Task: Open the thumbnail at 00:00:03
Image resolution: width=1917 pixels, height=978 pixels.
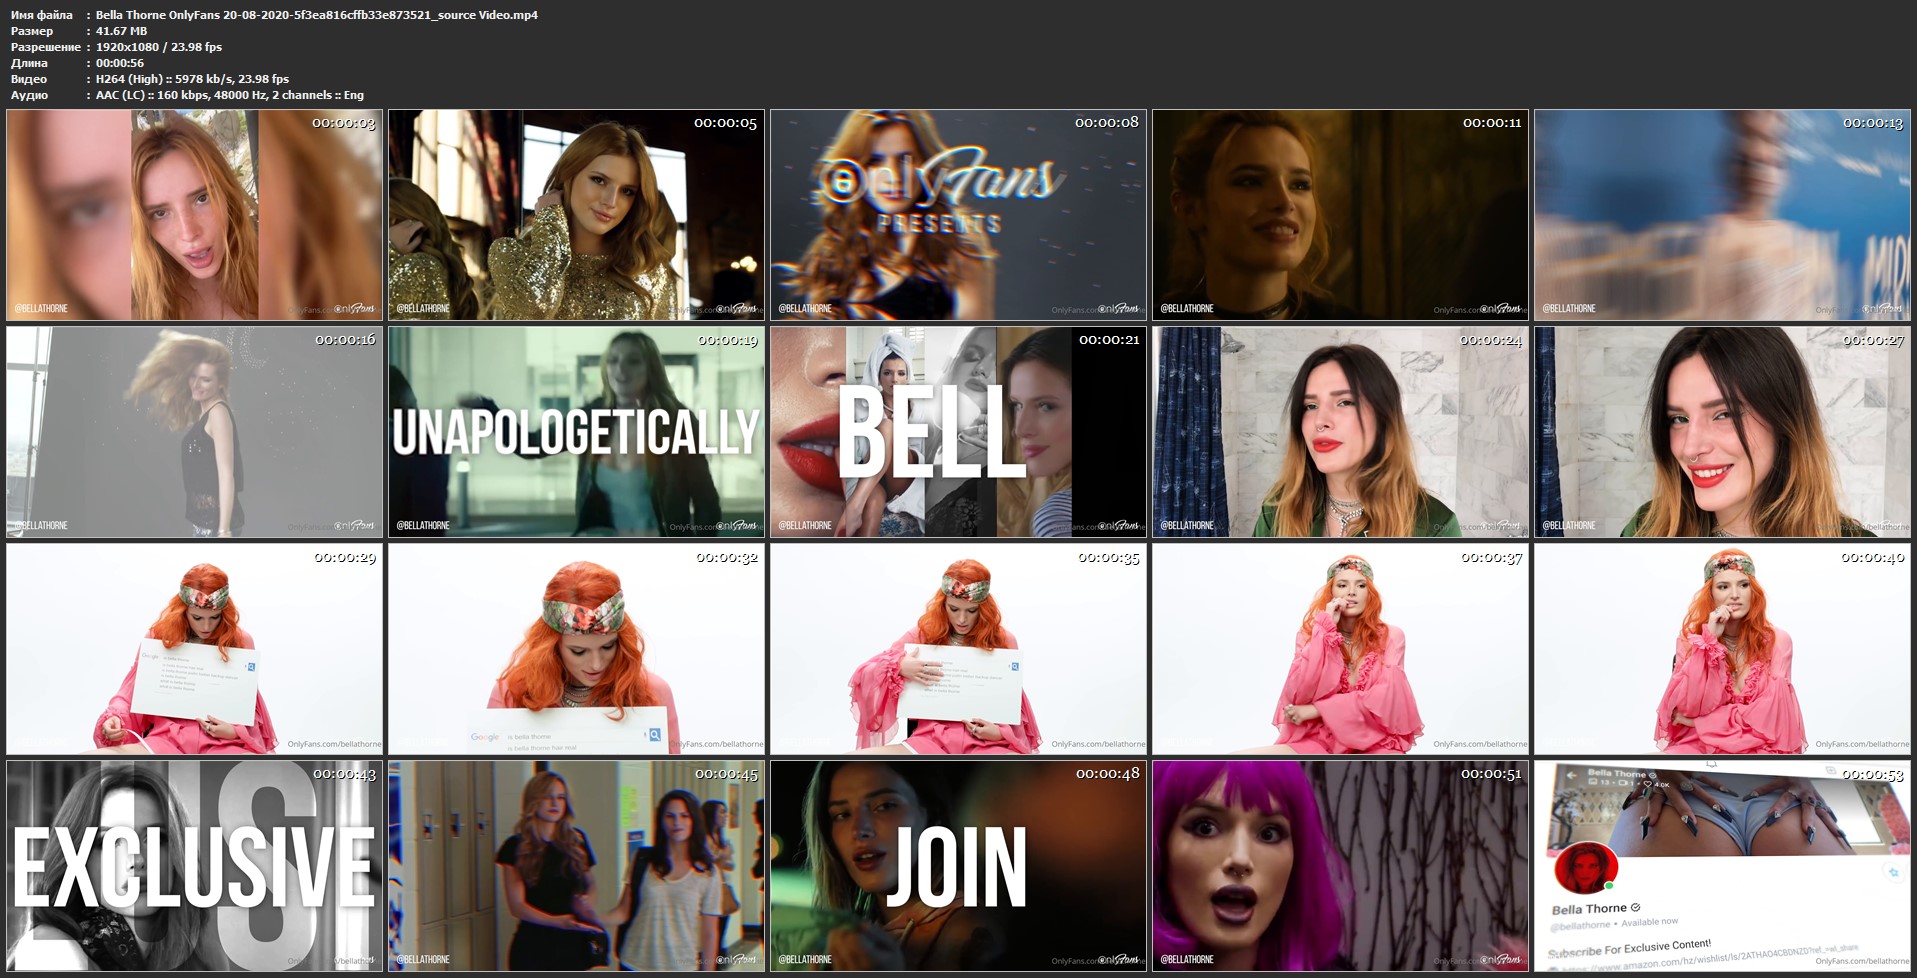Action: pyautogui.click(x=194, y=215)
